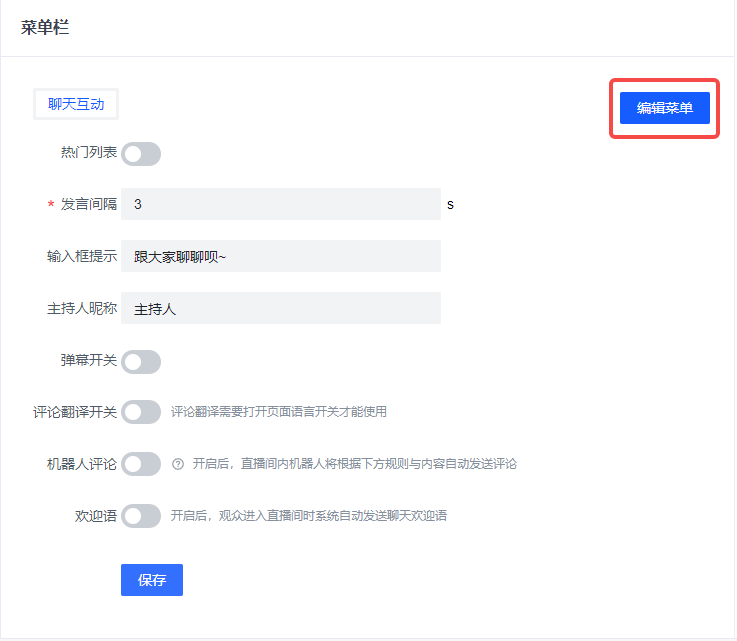Click the 主持人昵称 label
The width and height of the screenshot is (737, 641).
click(82, 308)
